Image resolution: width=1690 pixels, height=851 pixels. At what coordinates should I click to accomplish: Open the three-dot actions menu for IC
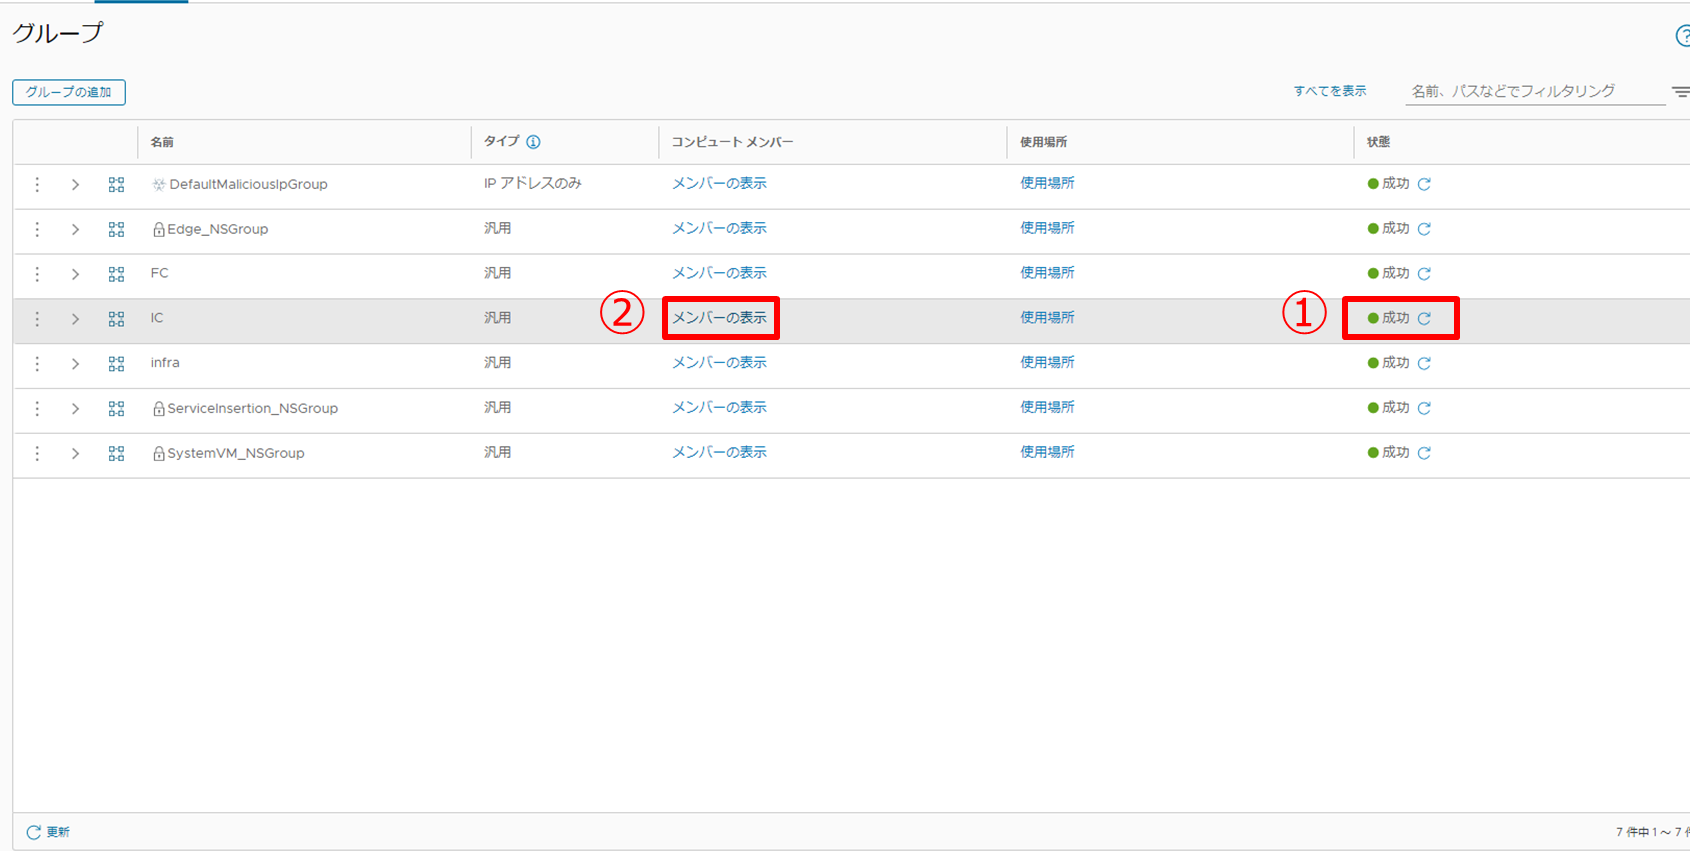click(x=37, y=319)
